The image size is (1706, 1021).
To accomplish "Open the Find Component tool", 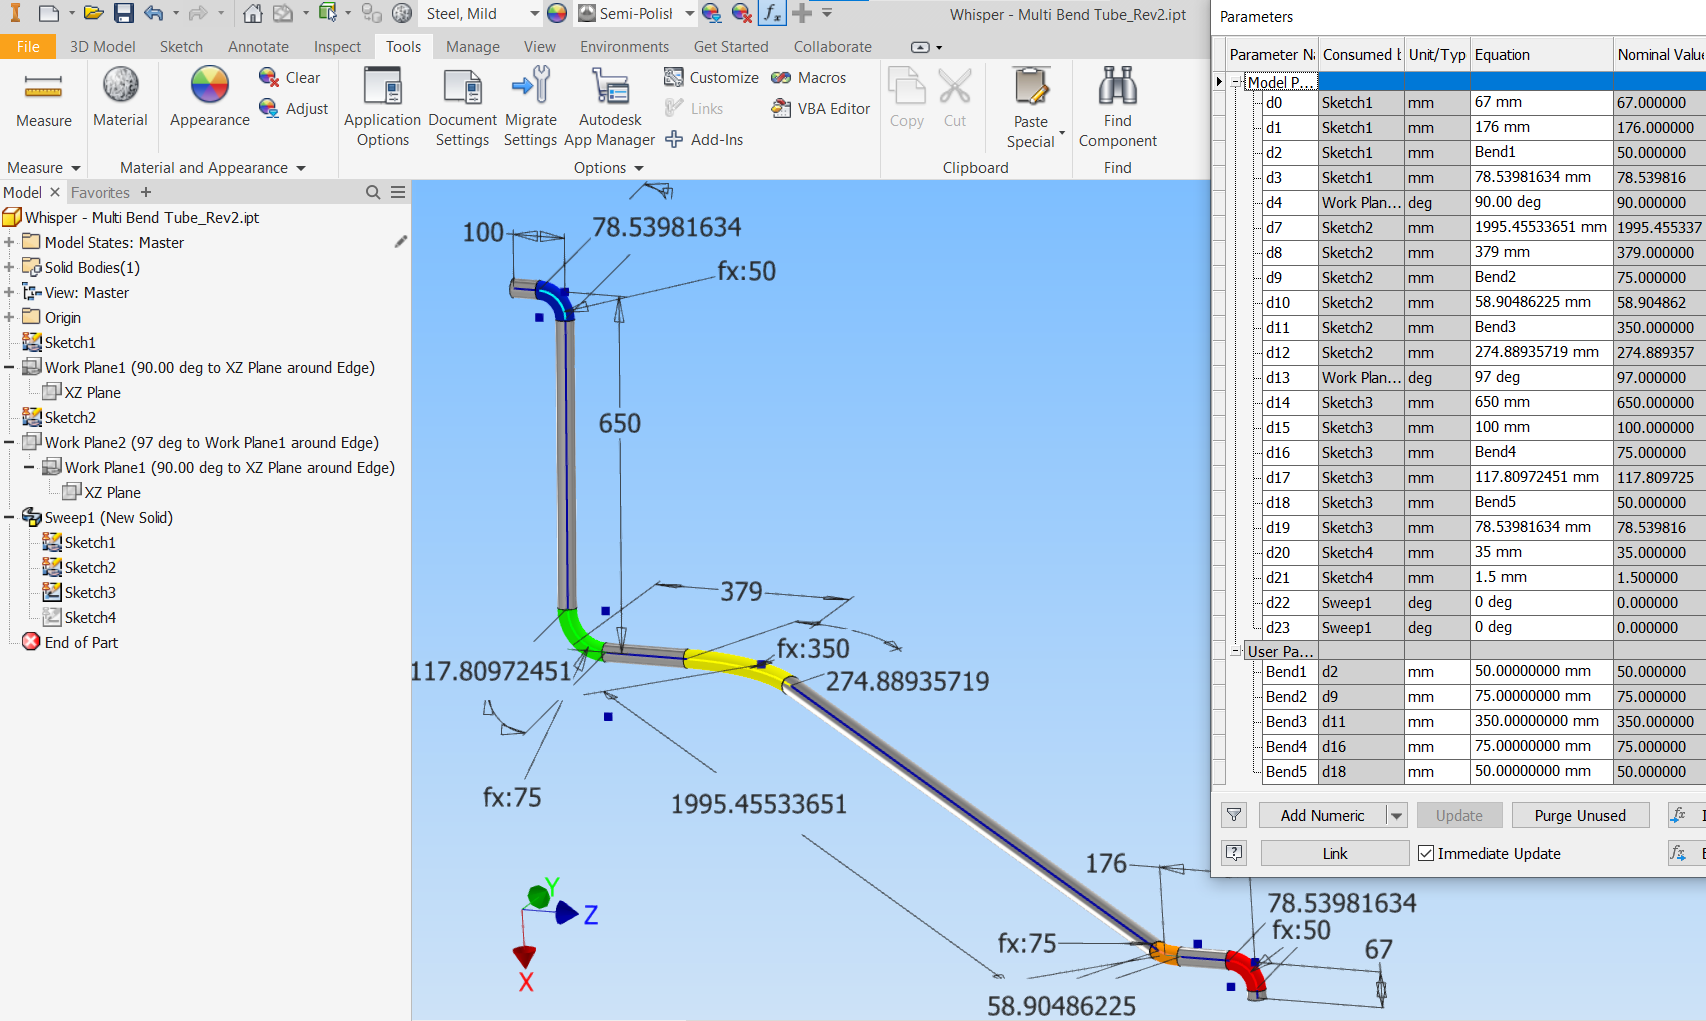I will (x=1117, y=107).
